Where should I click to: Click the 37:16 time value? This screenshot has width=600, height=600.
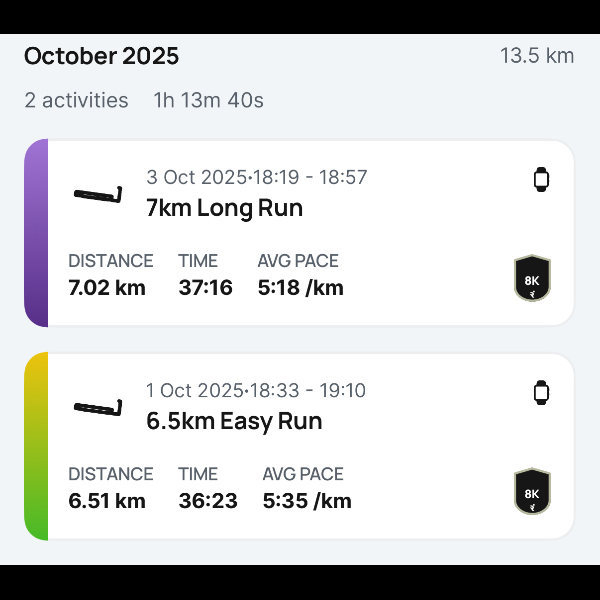(205, 288)
